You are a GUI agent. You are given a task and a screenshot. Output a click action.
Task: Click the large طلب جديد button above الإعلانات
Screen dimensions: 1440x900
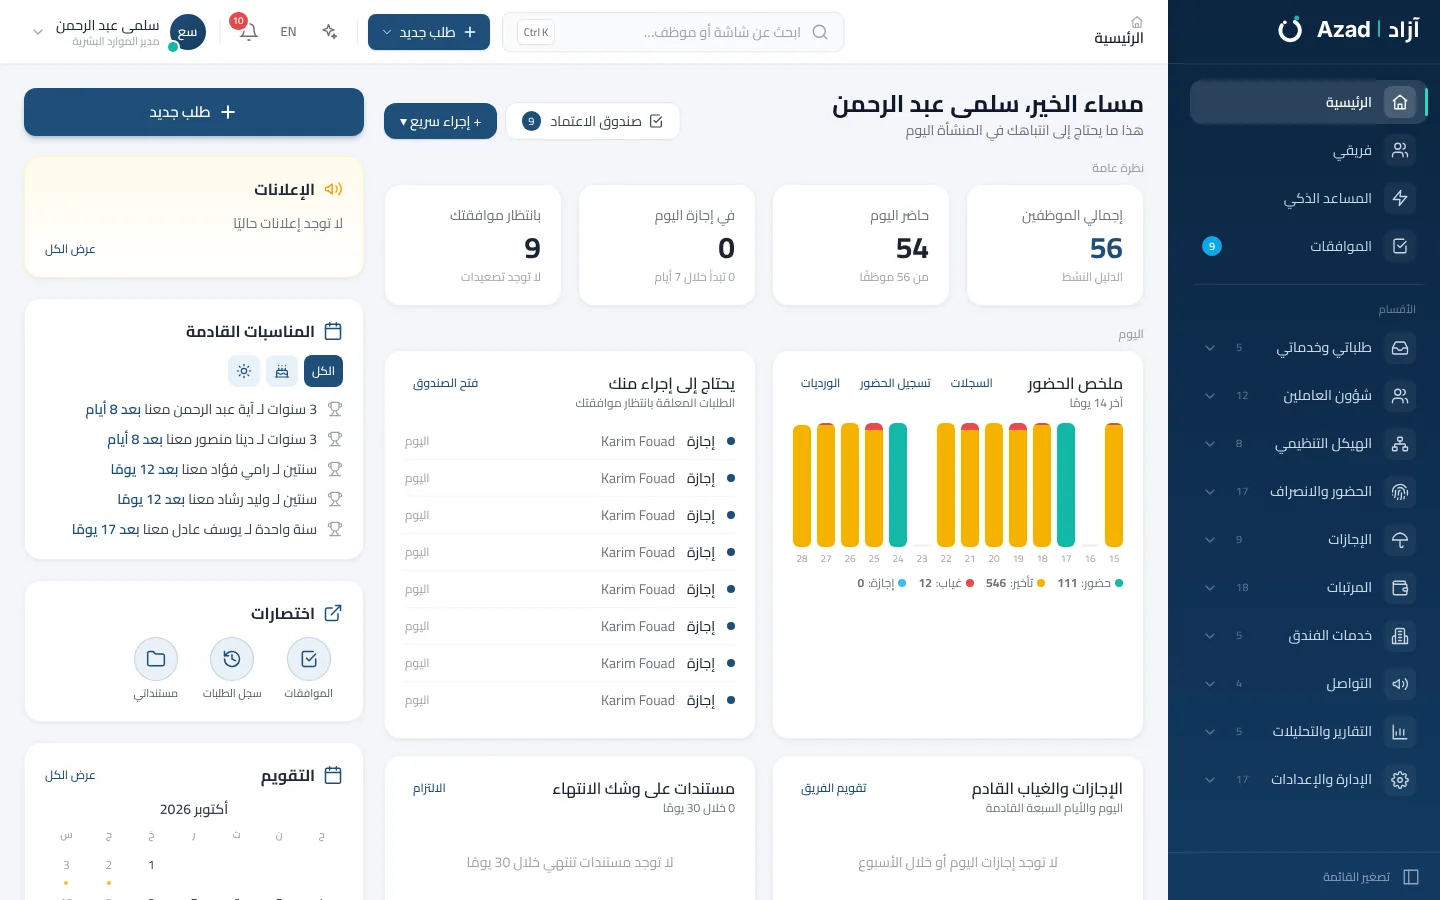tap(194, 112)
